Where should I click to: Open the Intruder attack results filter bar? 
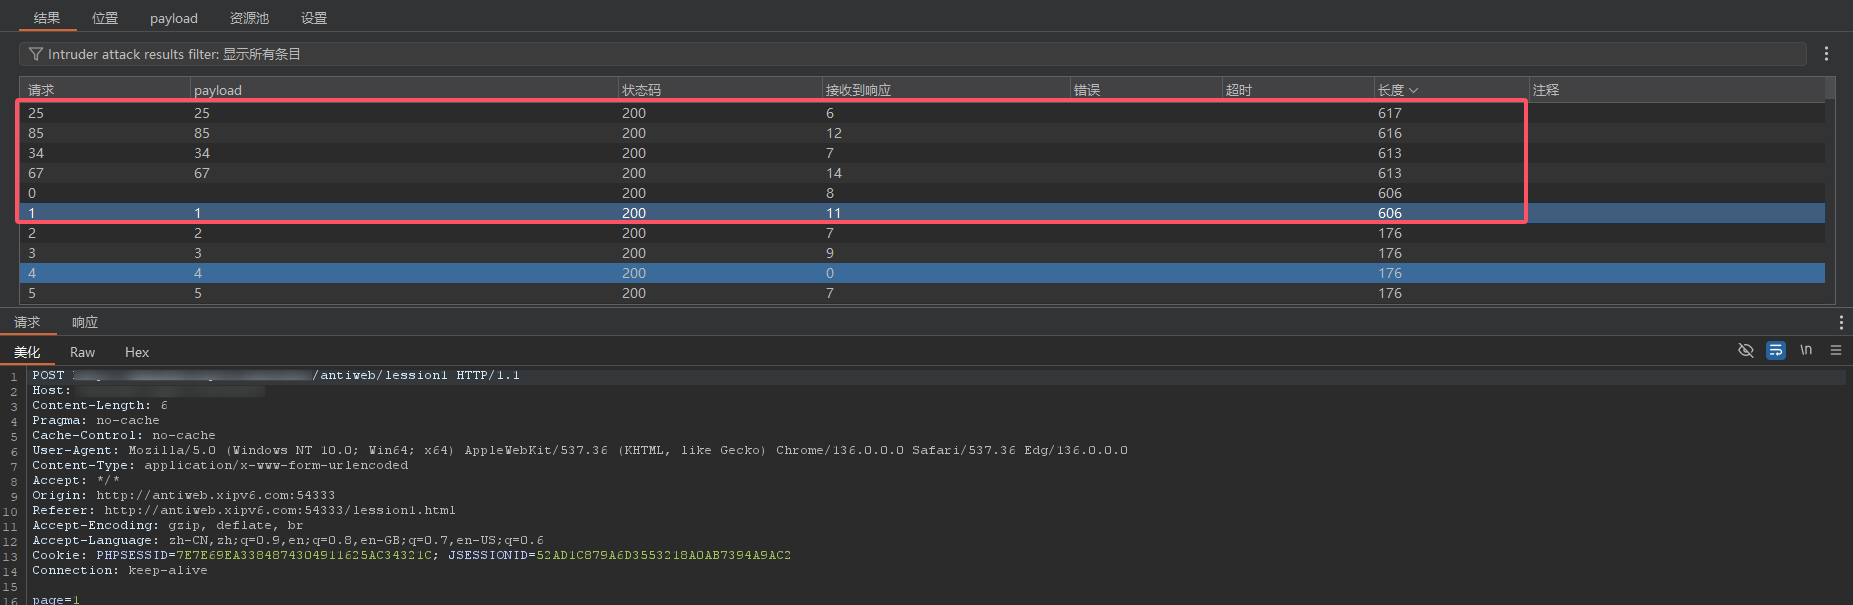coord(900,54)
